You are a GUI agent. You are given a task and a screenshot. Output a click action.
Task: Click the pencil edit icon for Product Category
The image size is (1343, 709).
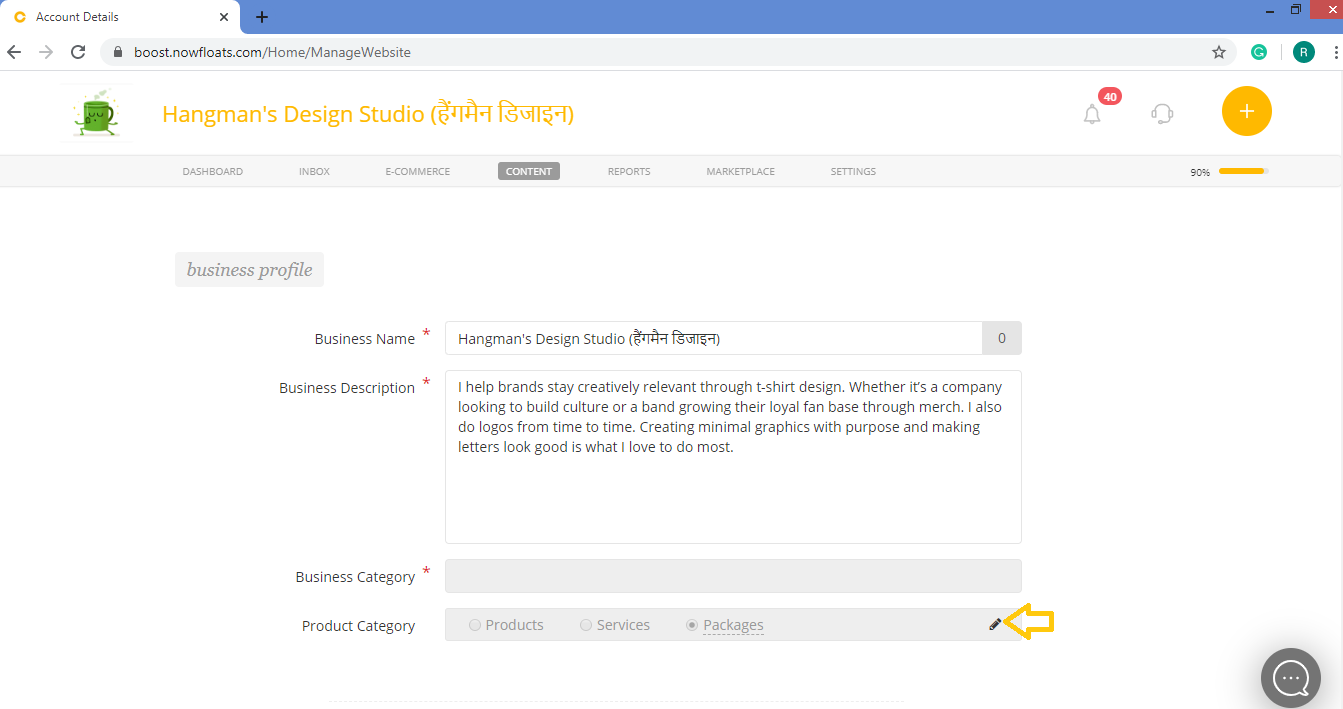tap(995, 624)
